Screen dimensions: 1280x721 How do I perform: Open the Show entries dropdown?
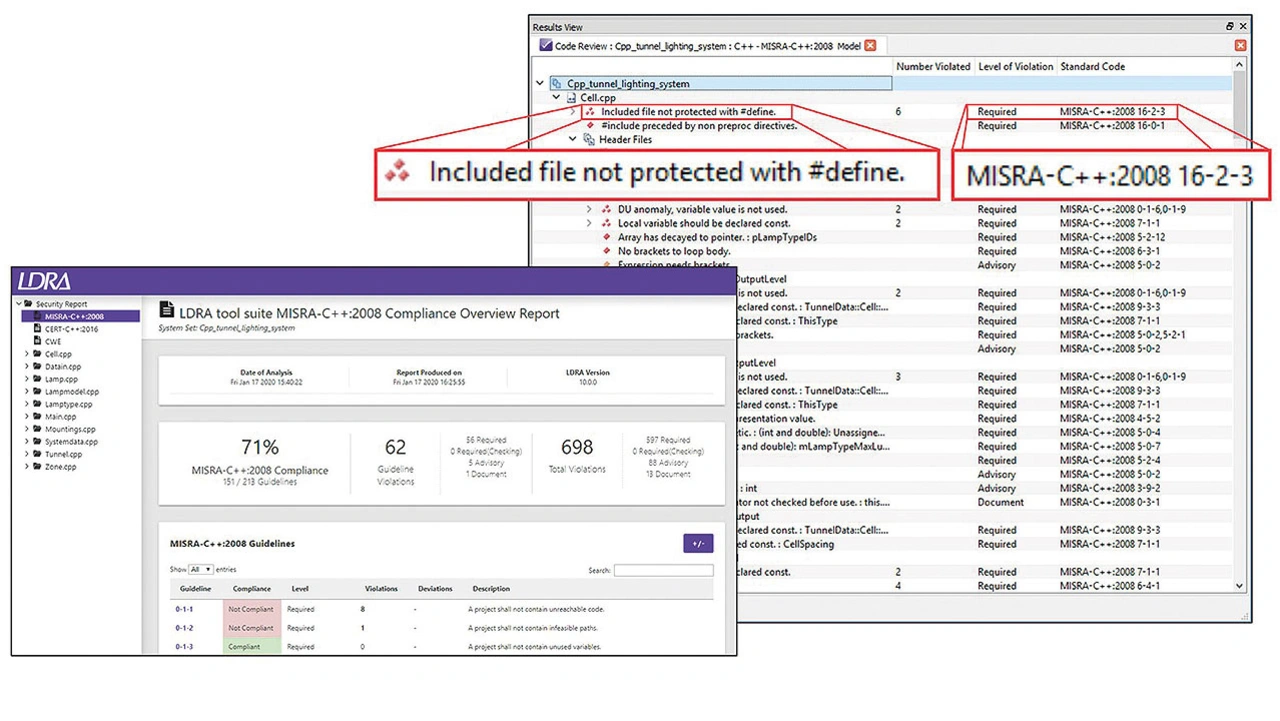click(x=201, y=570)
